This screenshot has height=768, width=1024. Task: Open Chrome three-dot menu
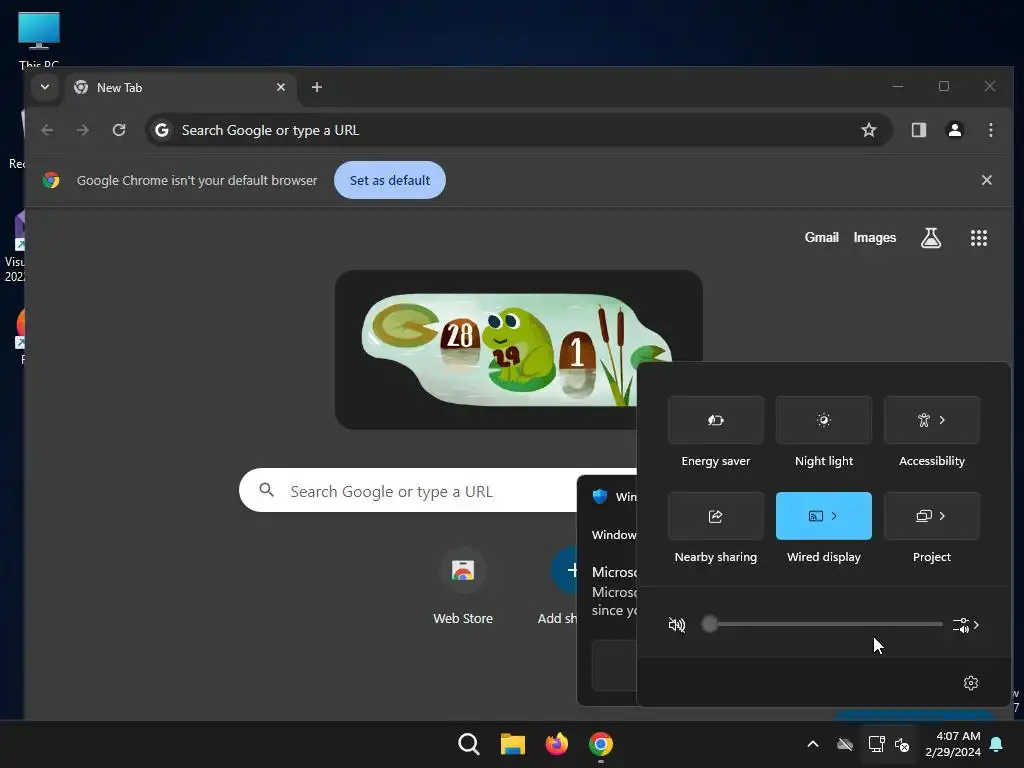click(x=991, y=130)
